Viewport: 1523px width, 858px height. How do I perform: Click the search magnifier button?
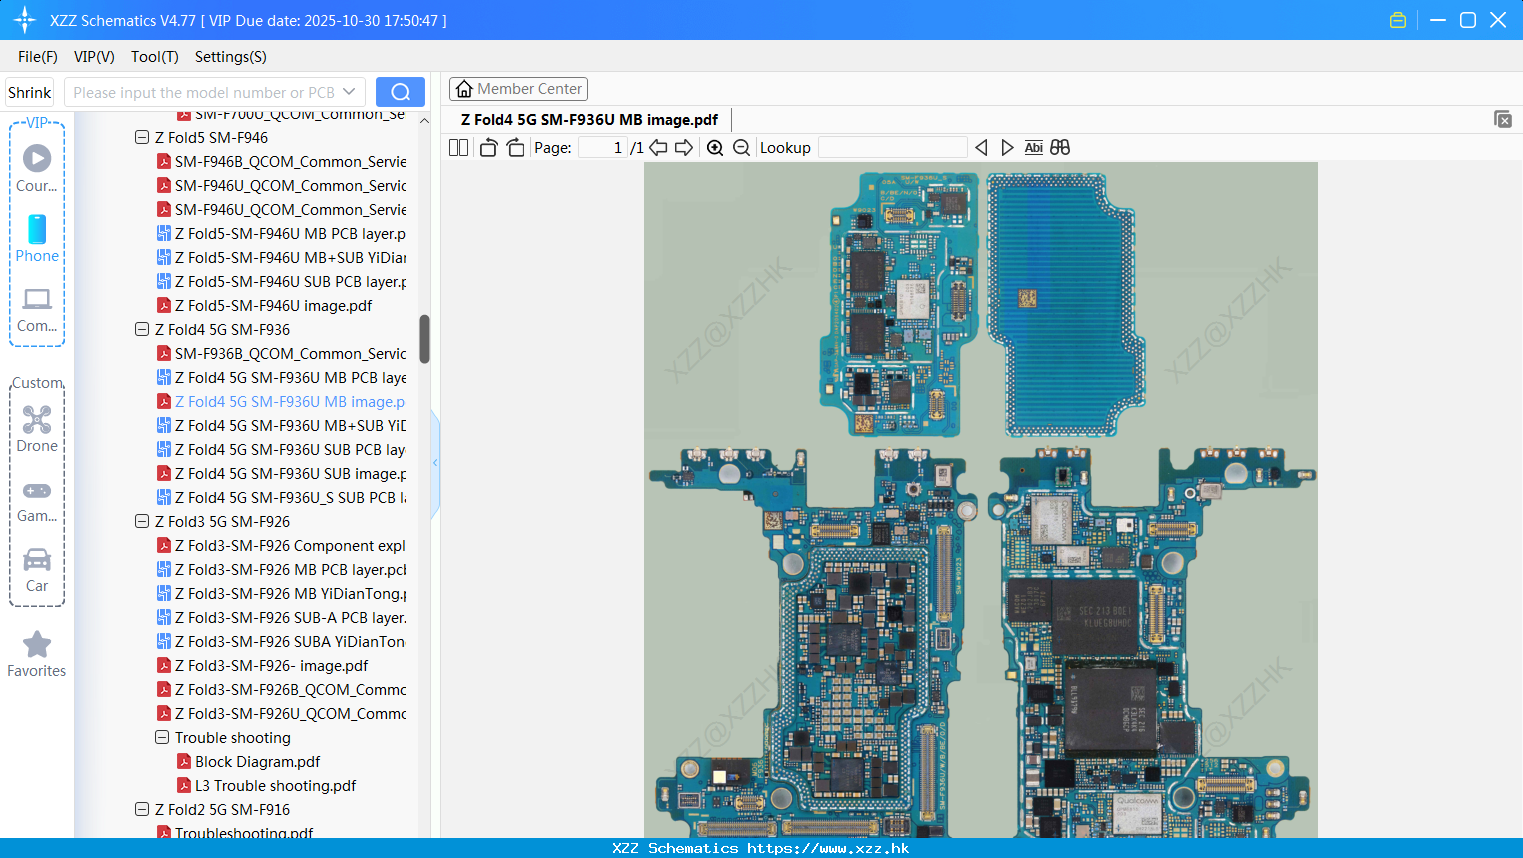point(400,92)
